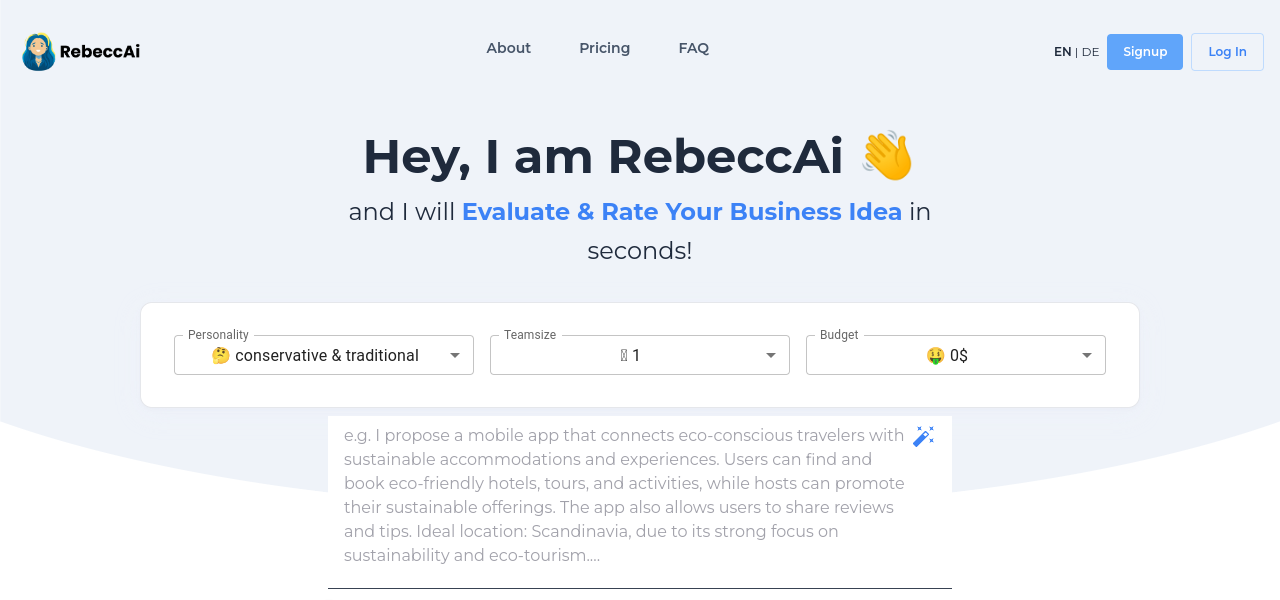This screenshot has height=600, width=1280.
Task: Click the thinking face emoji in Personality
Action: (221, 356)
